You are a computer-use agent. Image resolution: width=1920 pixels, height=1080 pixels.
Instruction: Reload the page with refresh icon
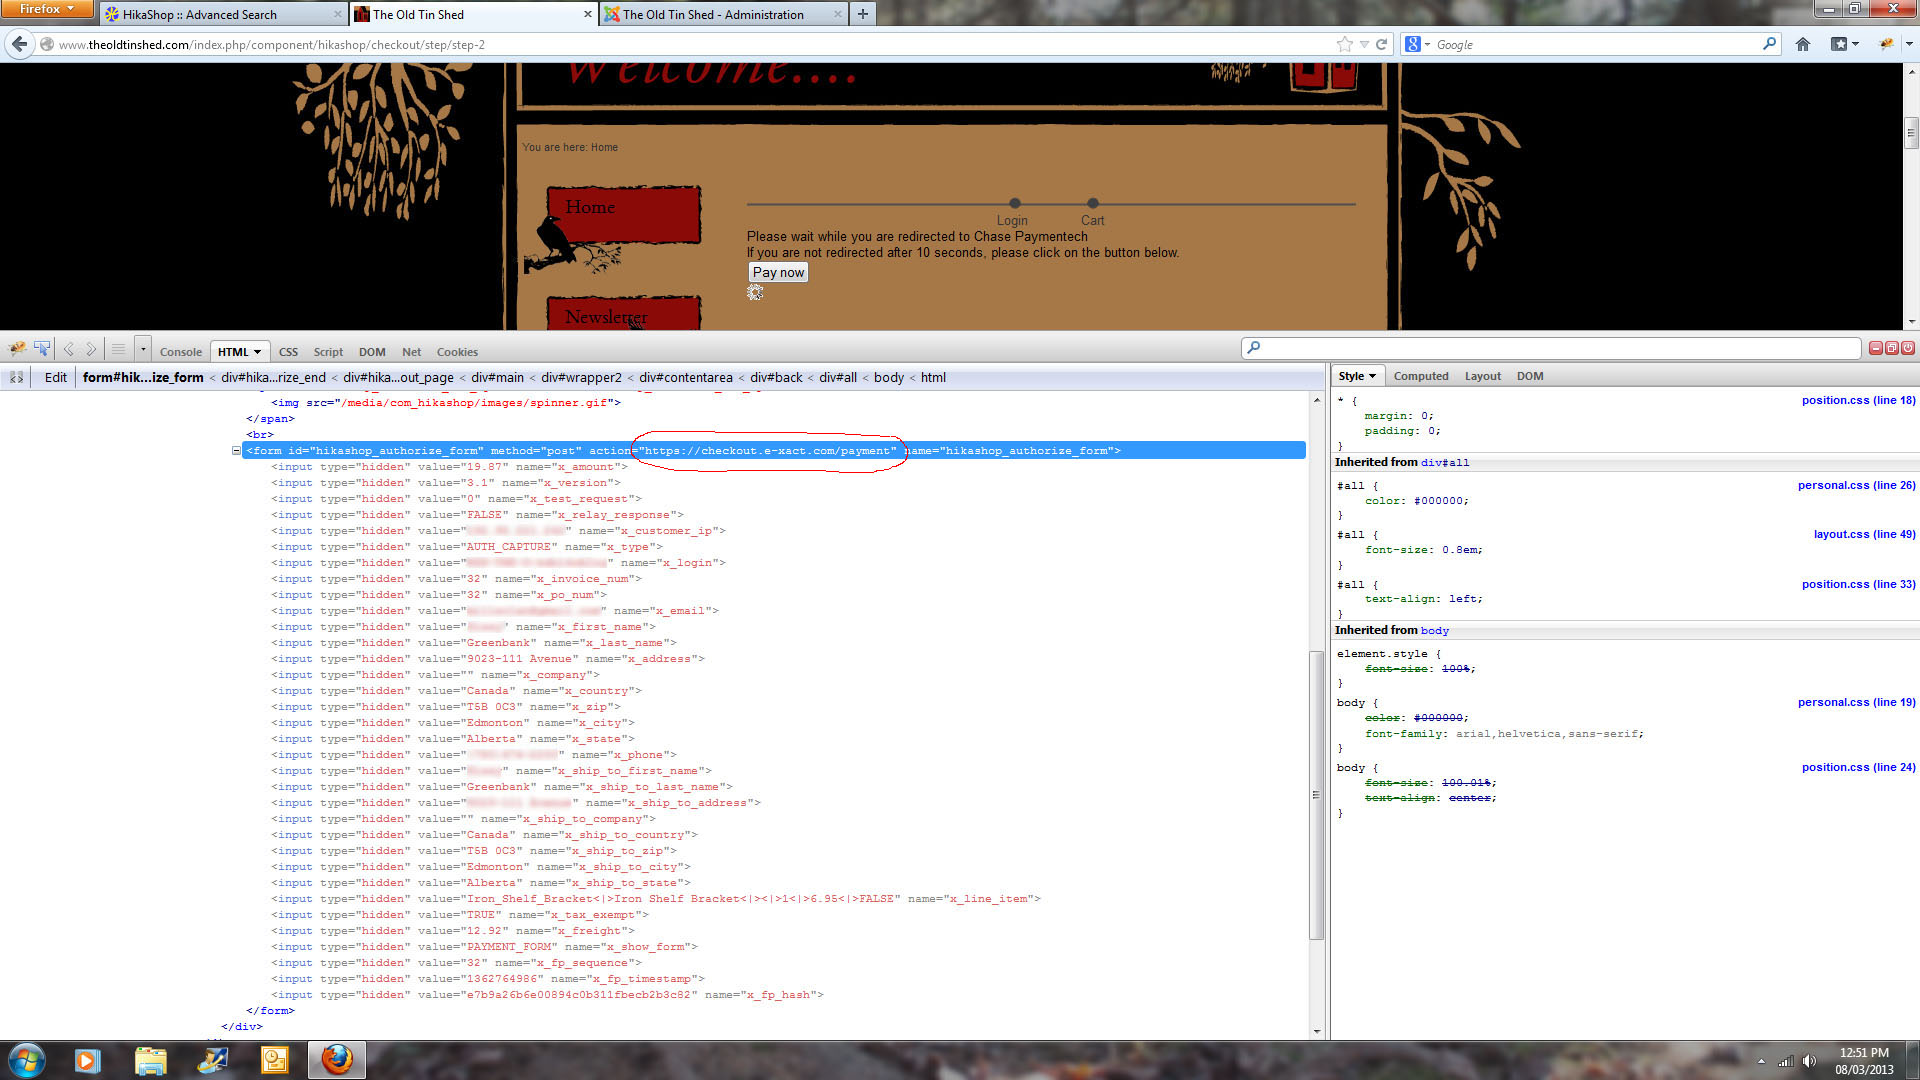(x=1382, y=44)
